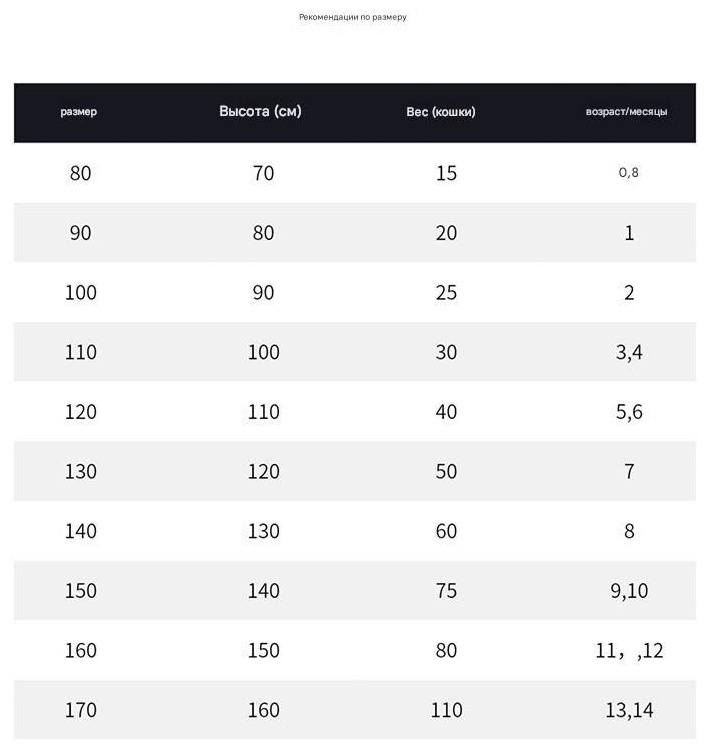Select the 'возраст/месяцы' column header

(x=626, y=112)
